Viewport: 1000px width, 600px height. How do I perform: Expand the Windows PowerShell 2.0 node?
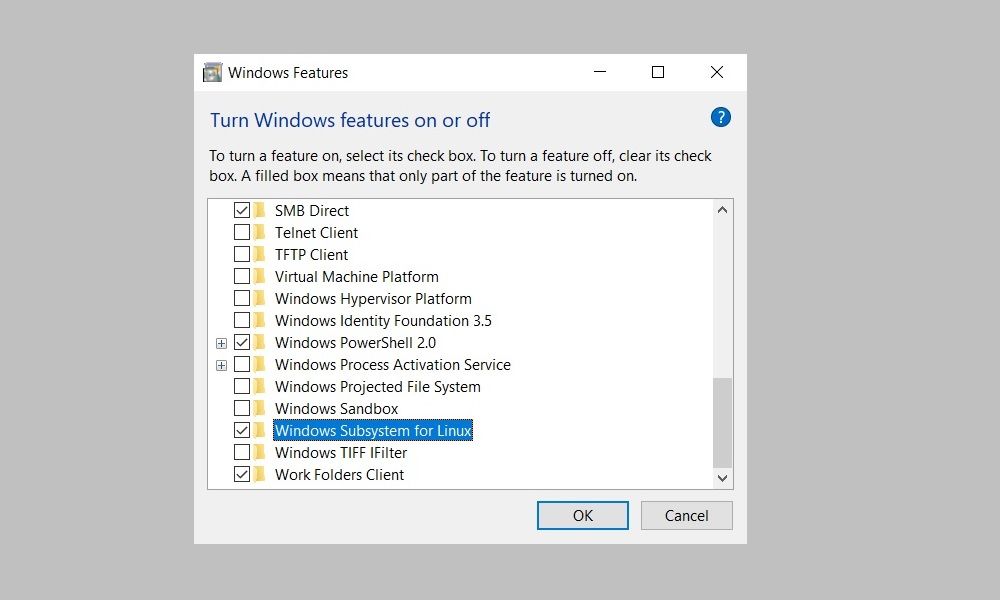coord(222,342)
